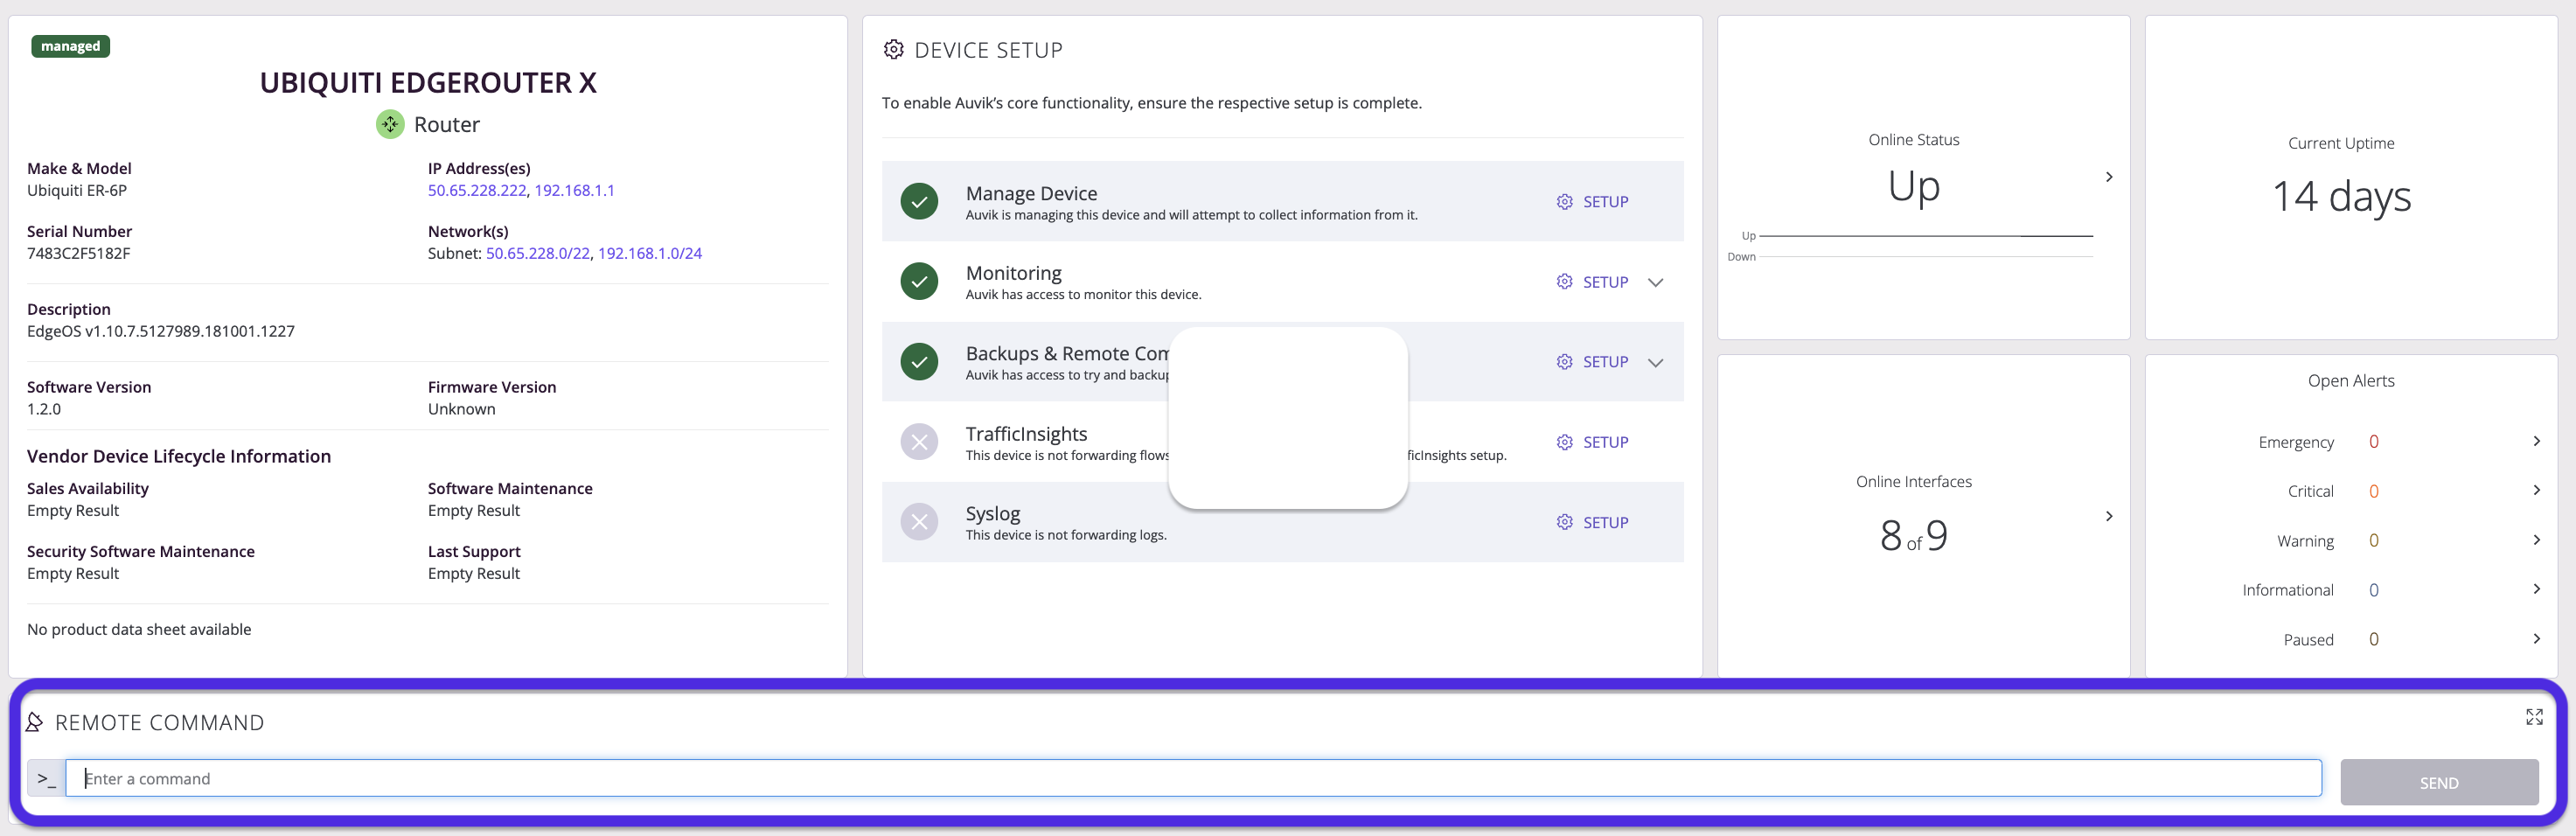Click 'No product data sheet available' text
Image resolution: width=2576 pixels, height=836 pixels.
pos(139,629)
